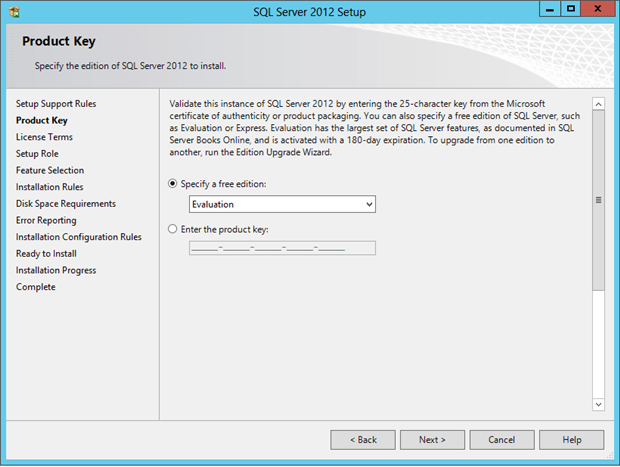This screenshot has height=467, width=620.
Task: Click the vertical scrollbar thumb grip
Action: (598, 200)
